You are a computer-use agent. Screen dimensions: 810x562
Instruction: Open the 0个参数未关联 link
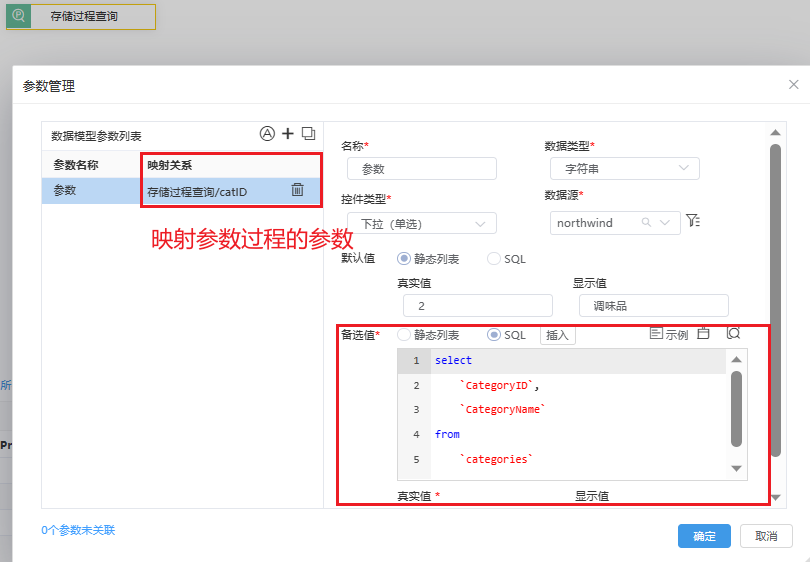(x=78, y=530)
